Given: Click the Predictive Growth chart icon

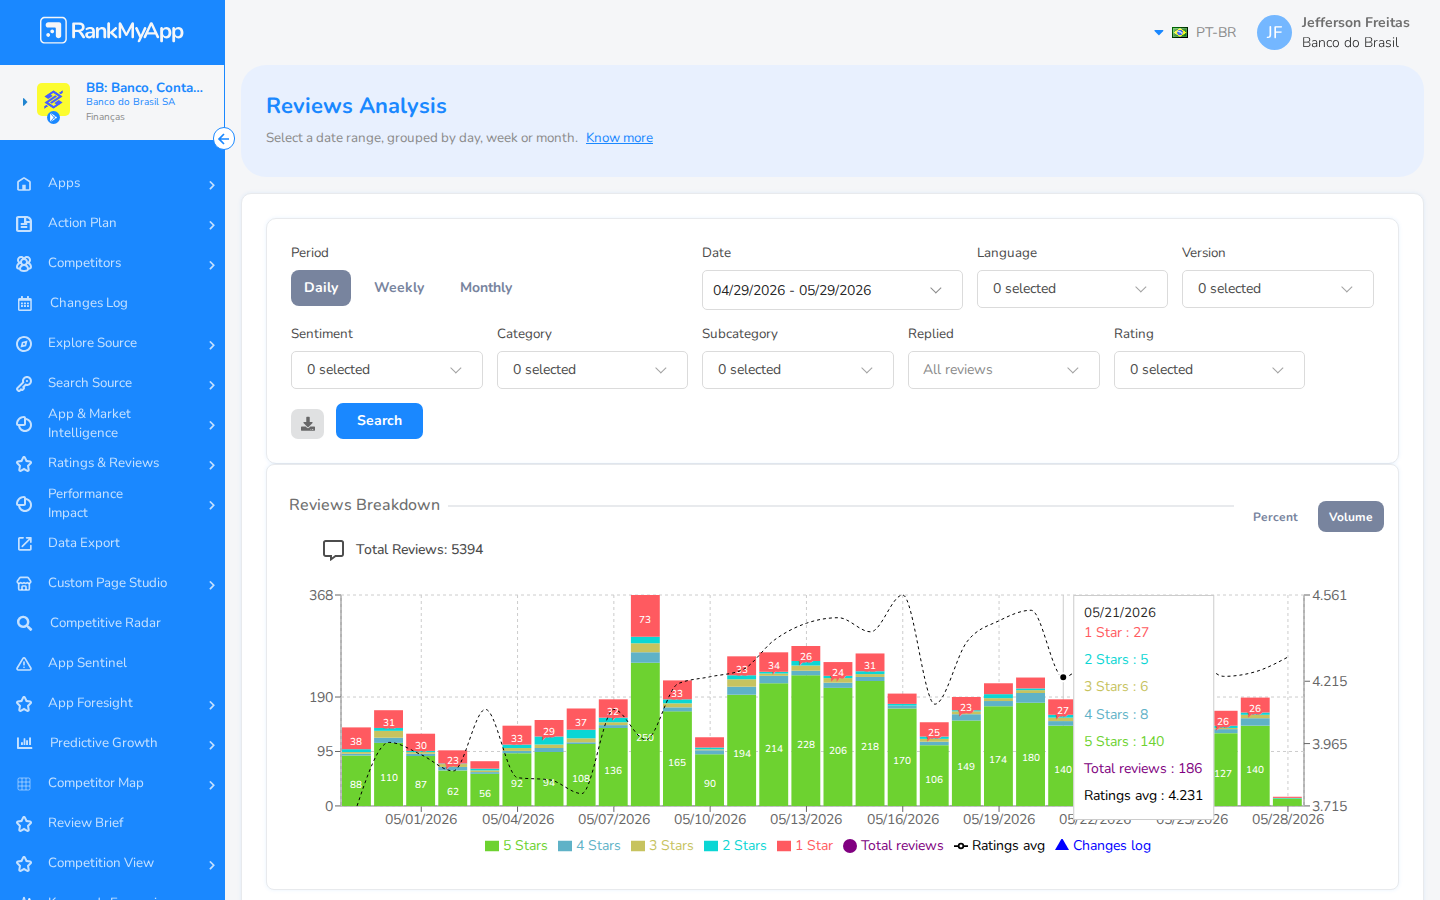Looking at the screenshot, I should click(24, 743).
